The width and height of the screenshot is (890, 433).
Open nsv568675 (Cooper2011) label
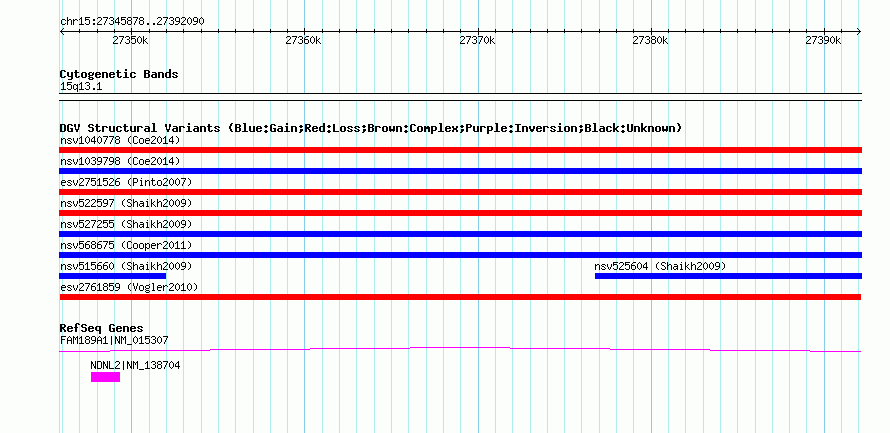(126, 245)
